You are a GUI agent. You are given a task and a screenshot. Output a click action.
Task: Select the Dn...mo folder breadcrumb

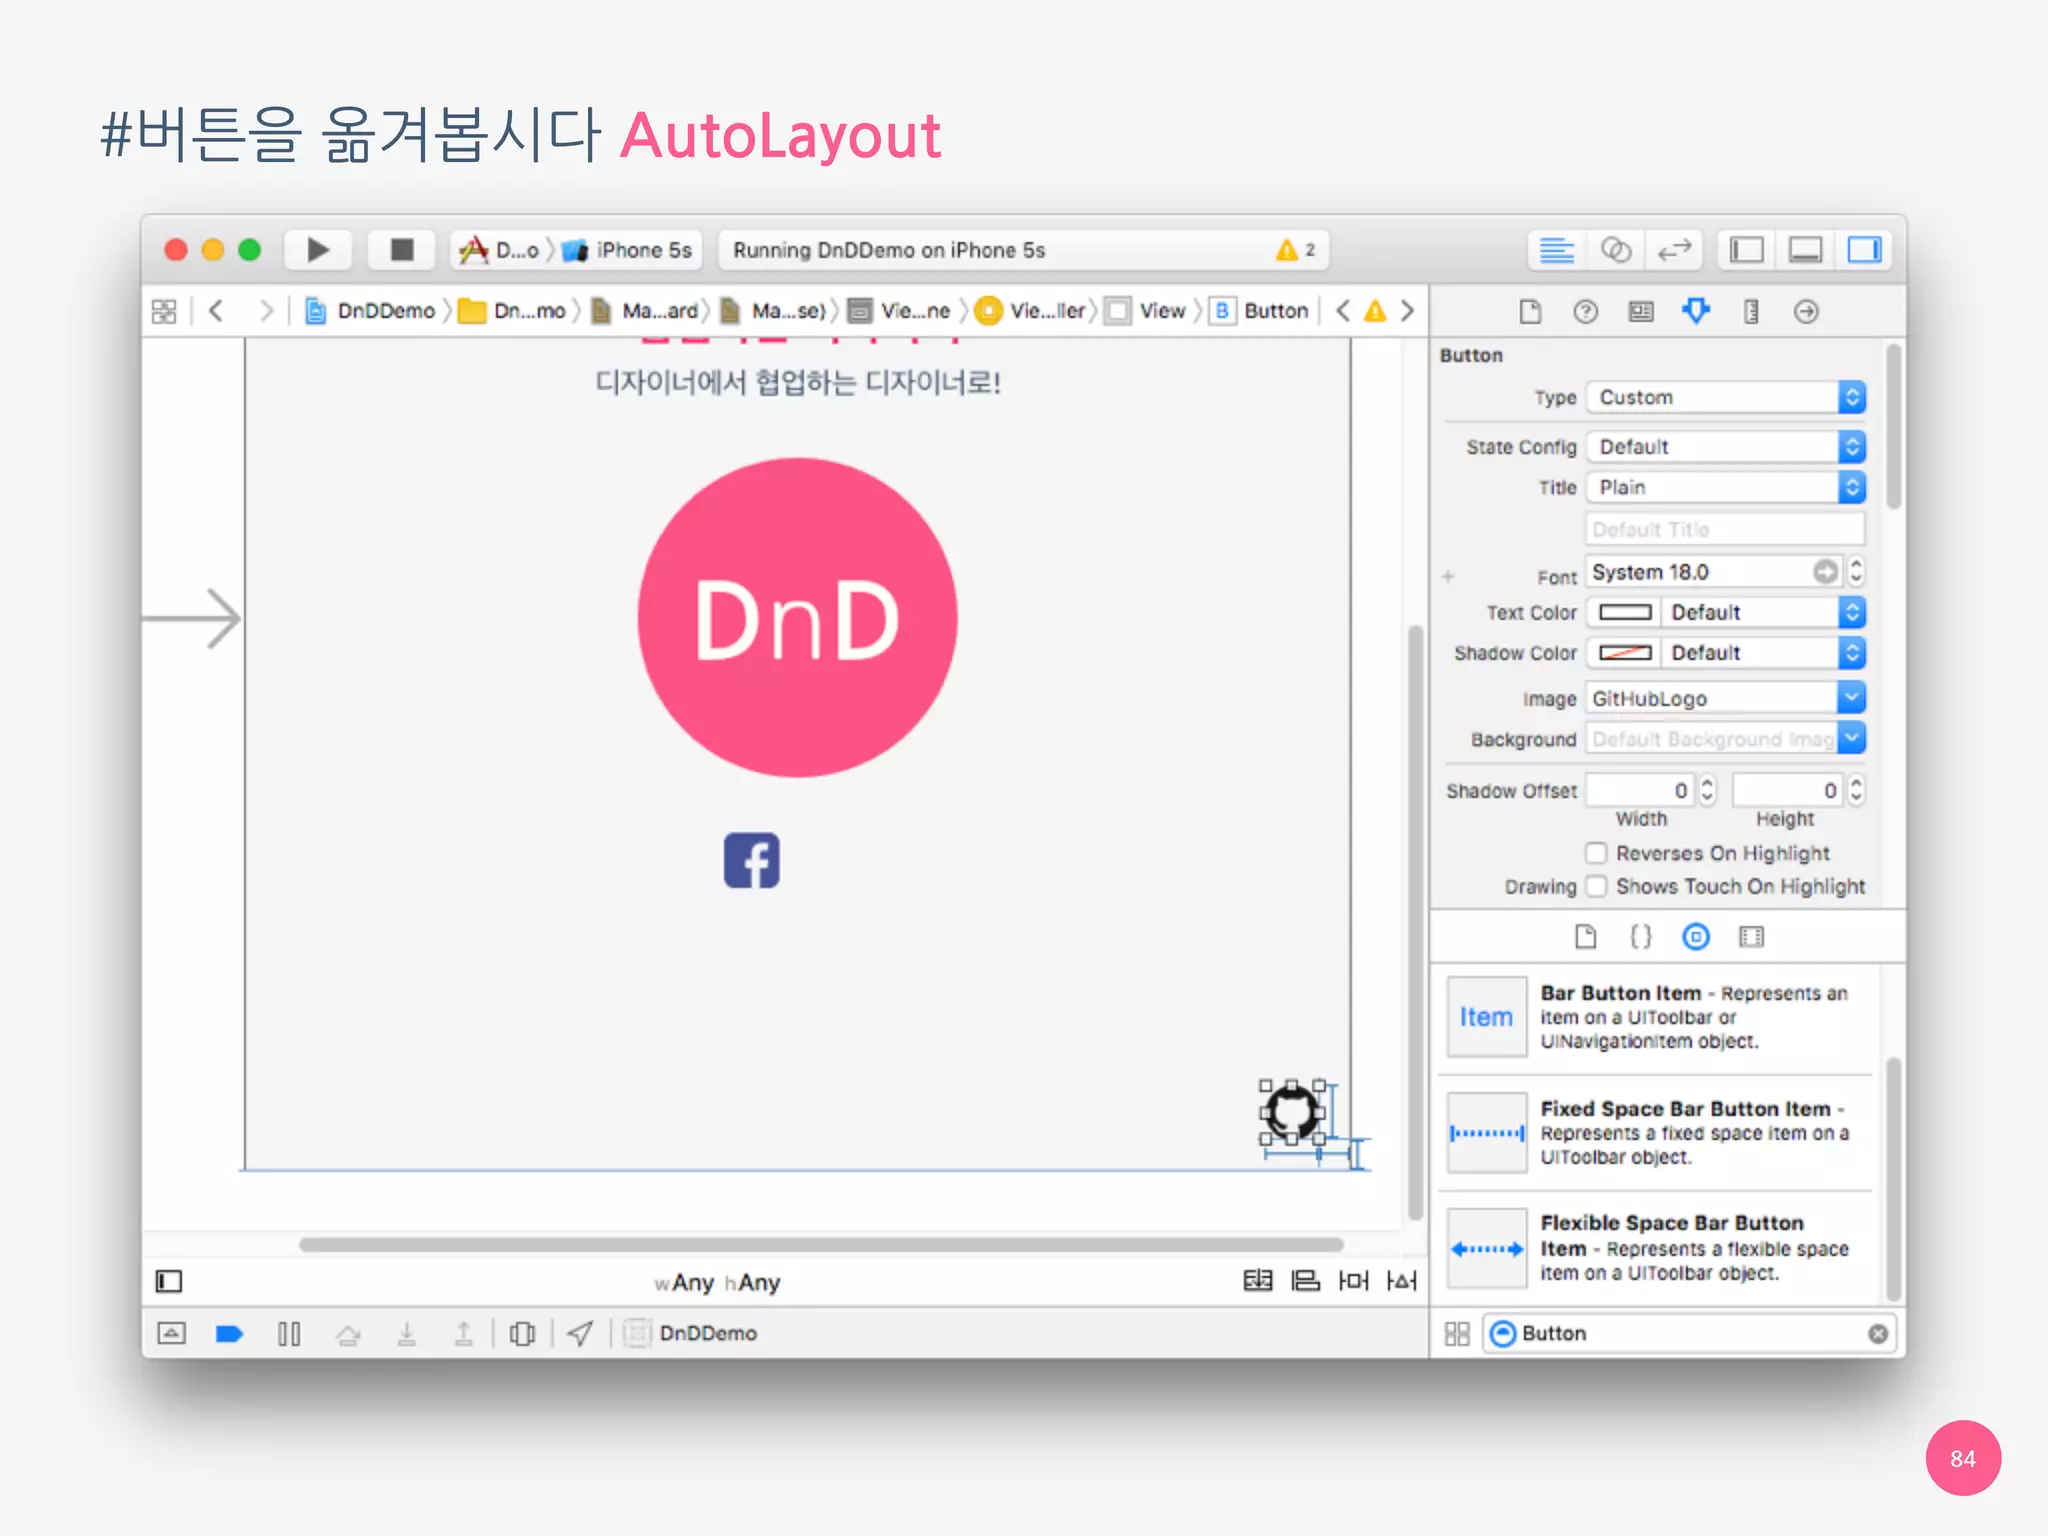click(x=513, y=311)
